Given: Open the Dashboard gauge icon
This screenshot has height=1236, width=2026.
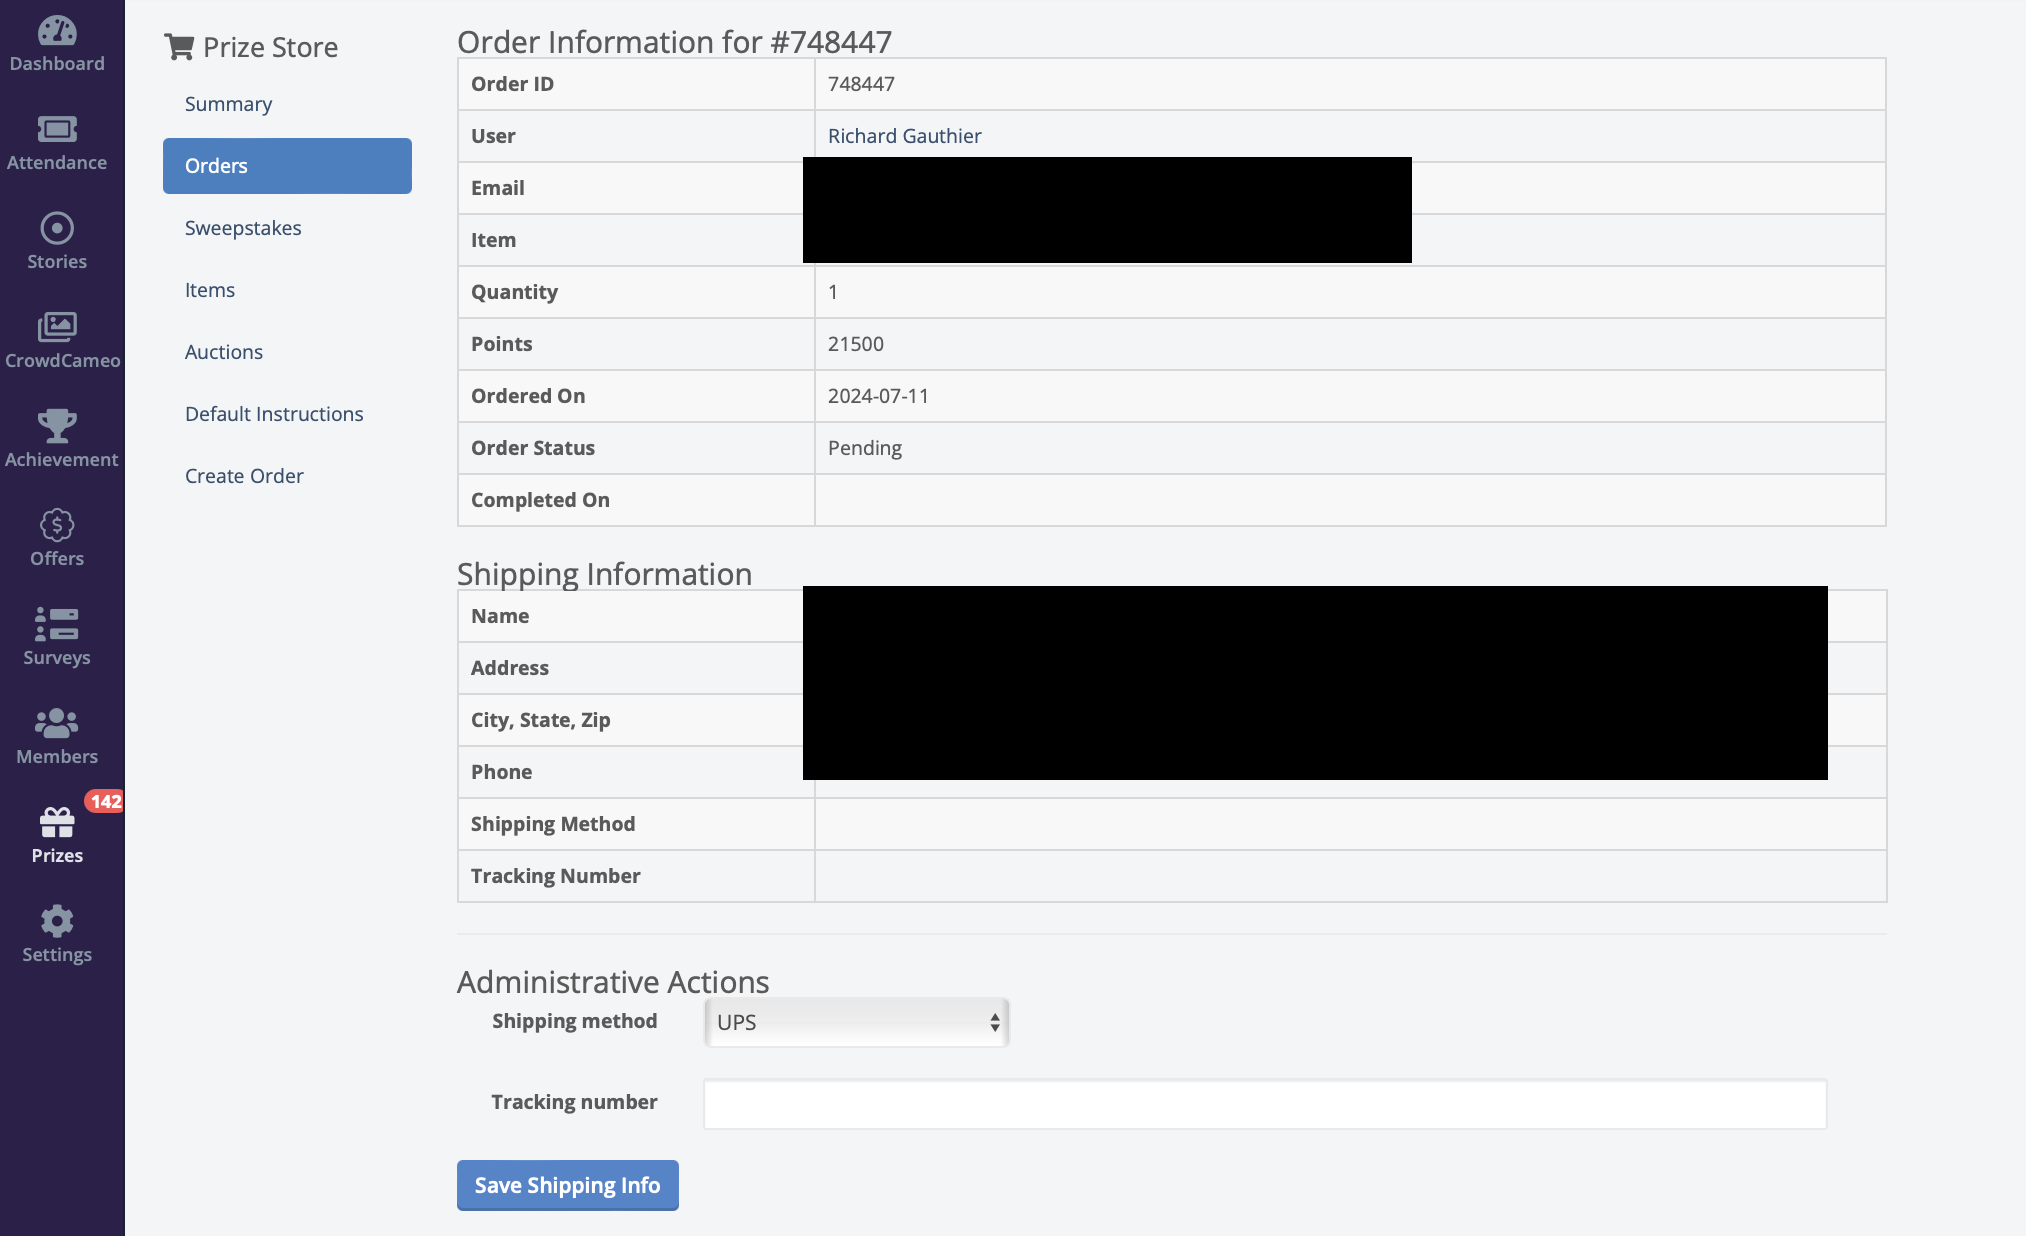Looking at the screenshot, I should [x=57, y=31].
